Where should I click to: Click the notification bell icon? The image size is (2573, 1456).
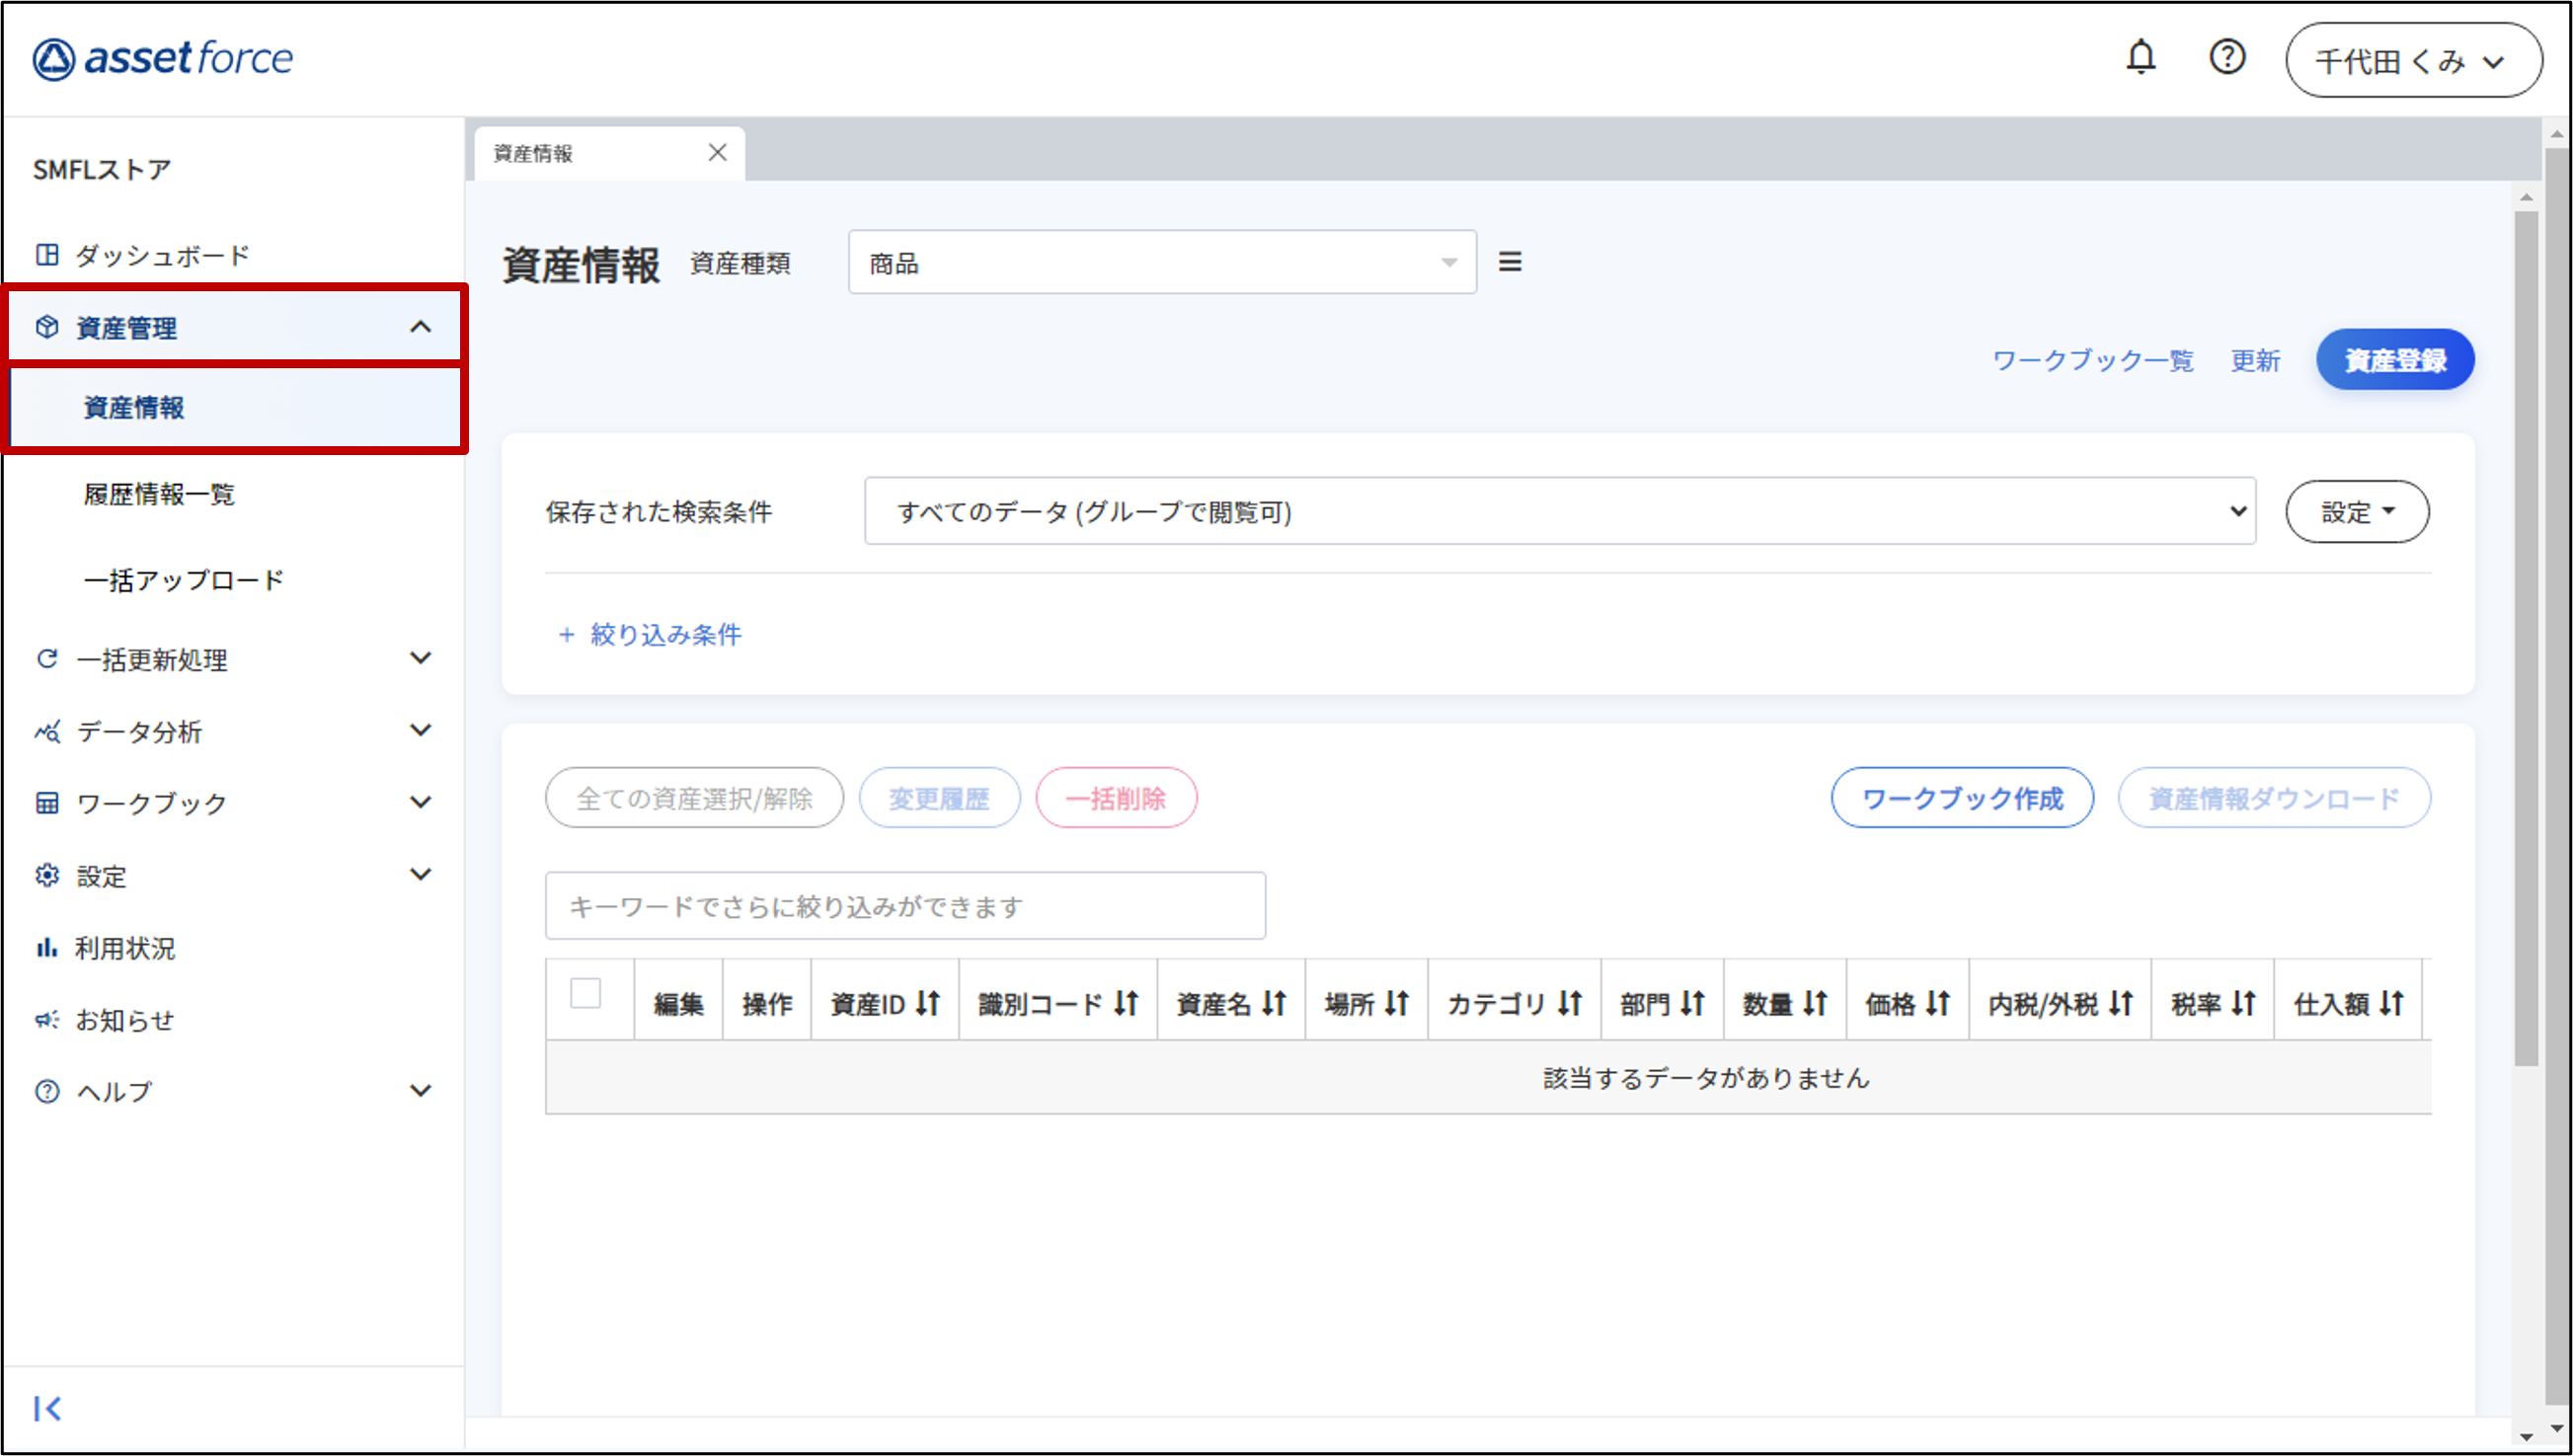pyautogui.click(x=2140, y=57)
